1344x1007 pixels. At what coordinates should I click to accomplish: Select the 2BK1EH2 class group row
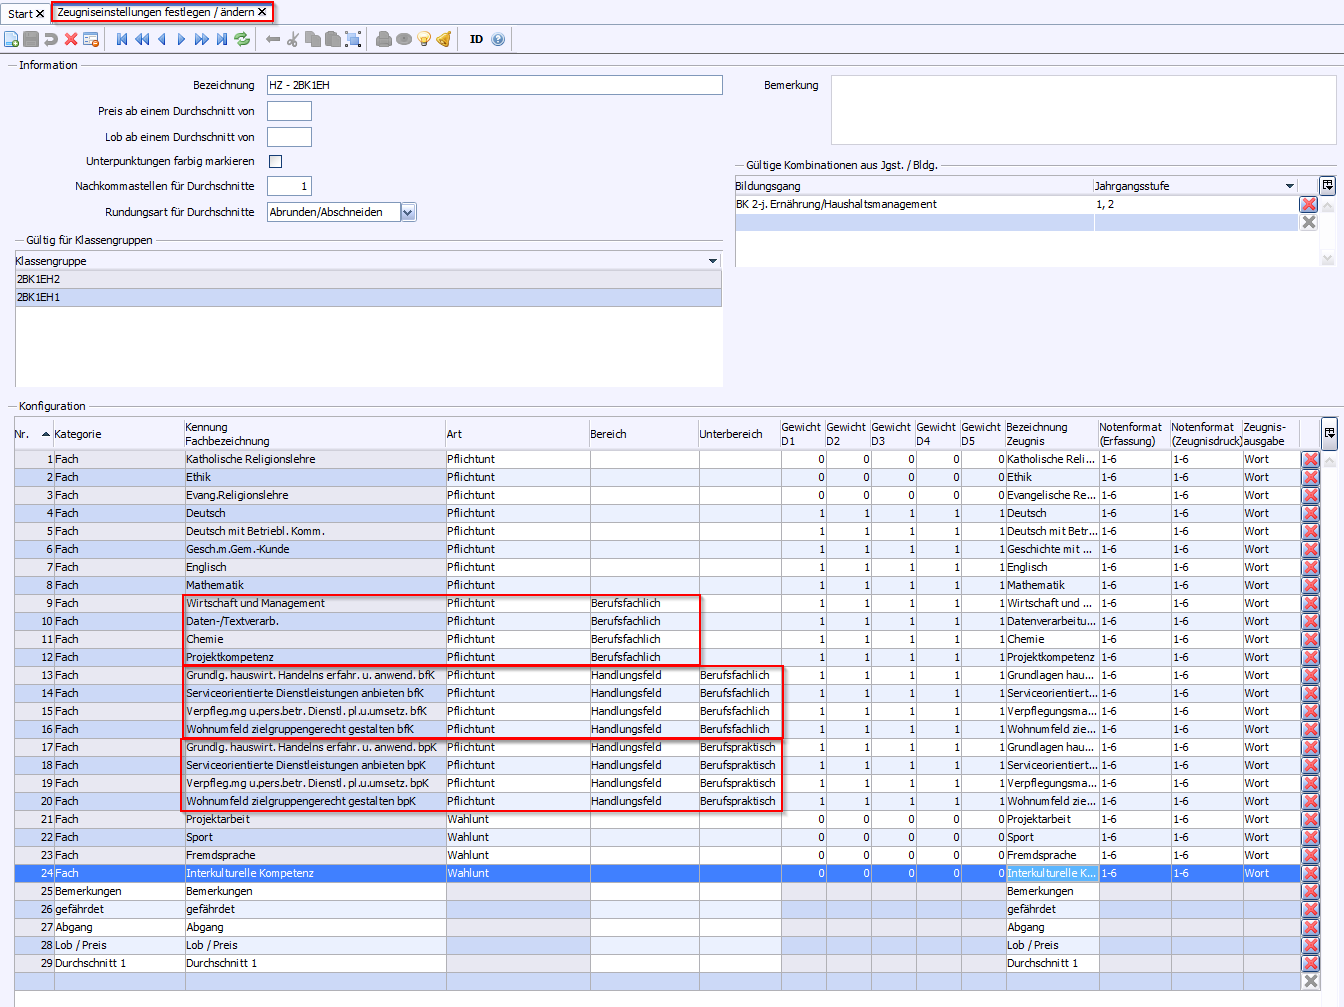pos(368,279)
